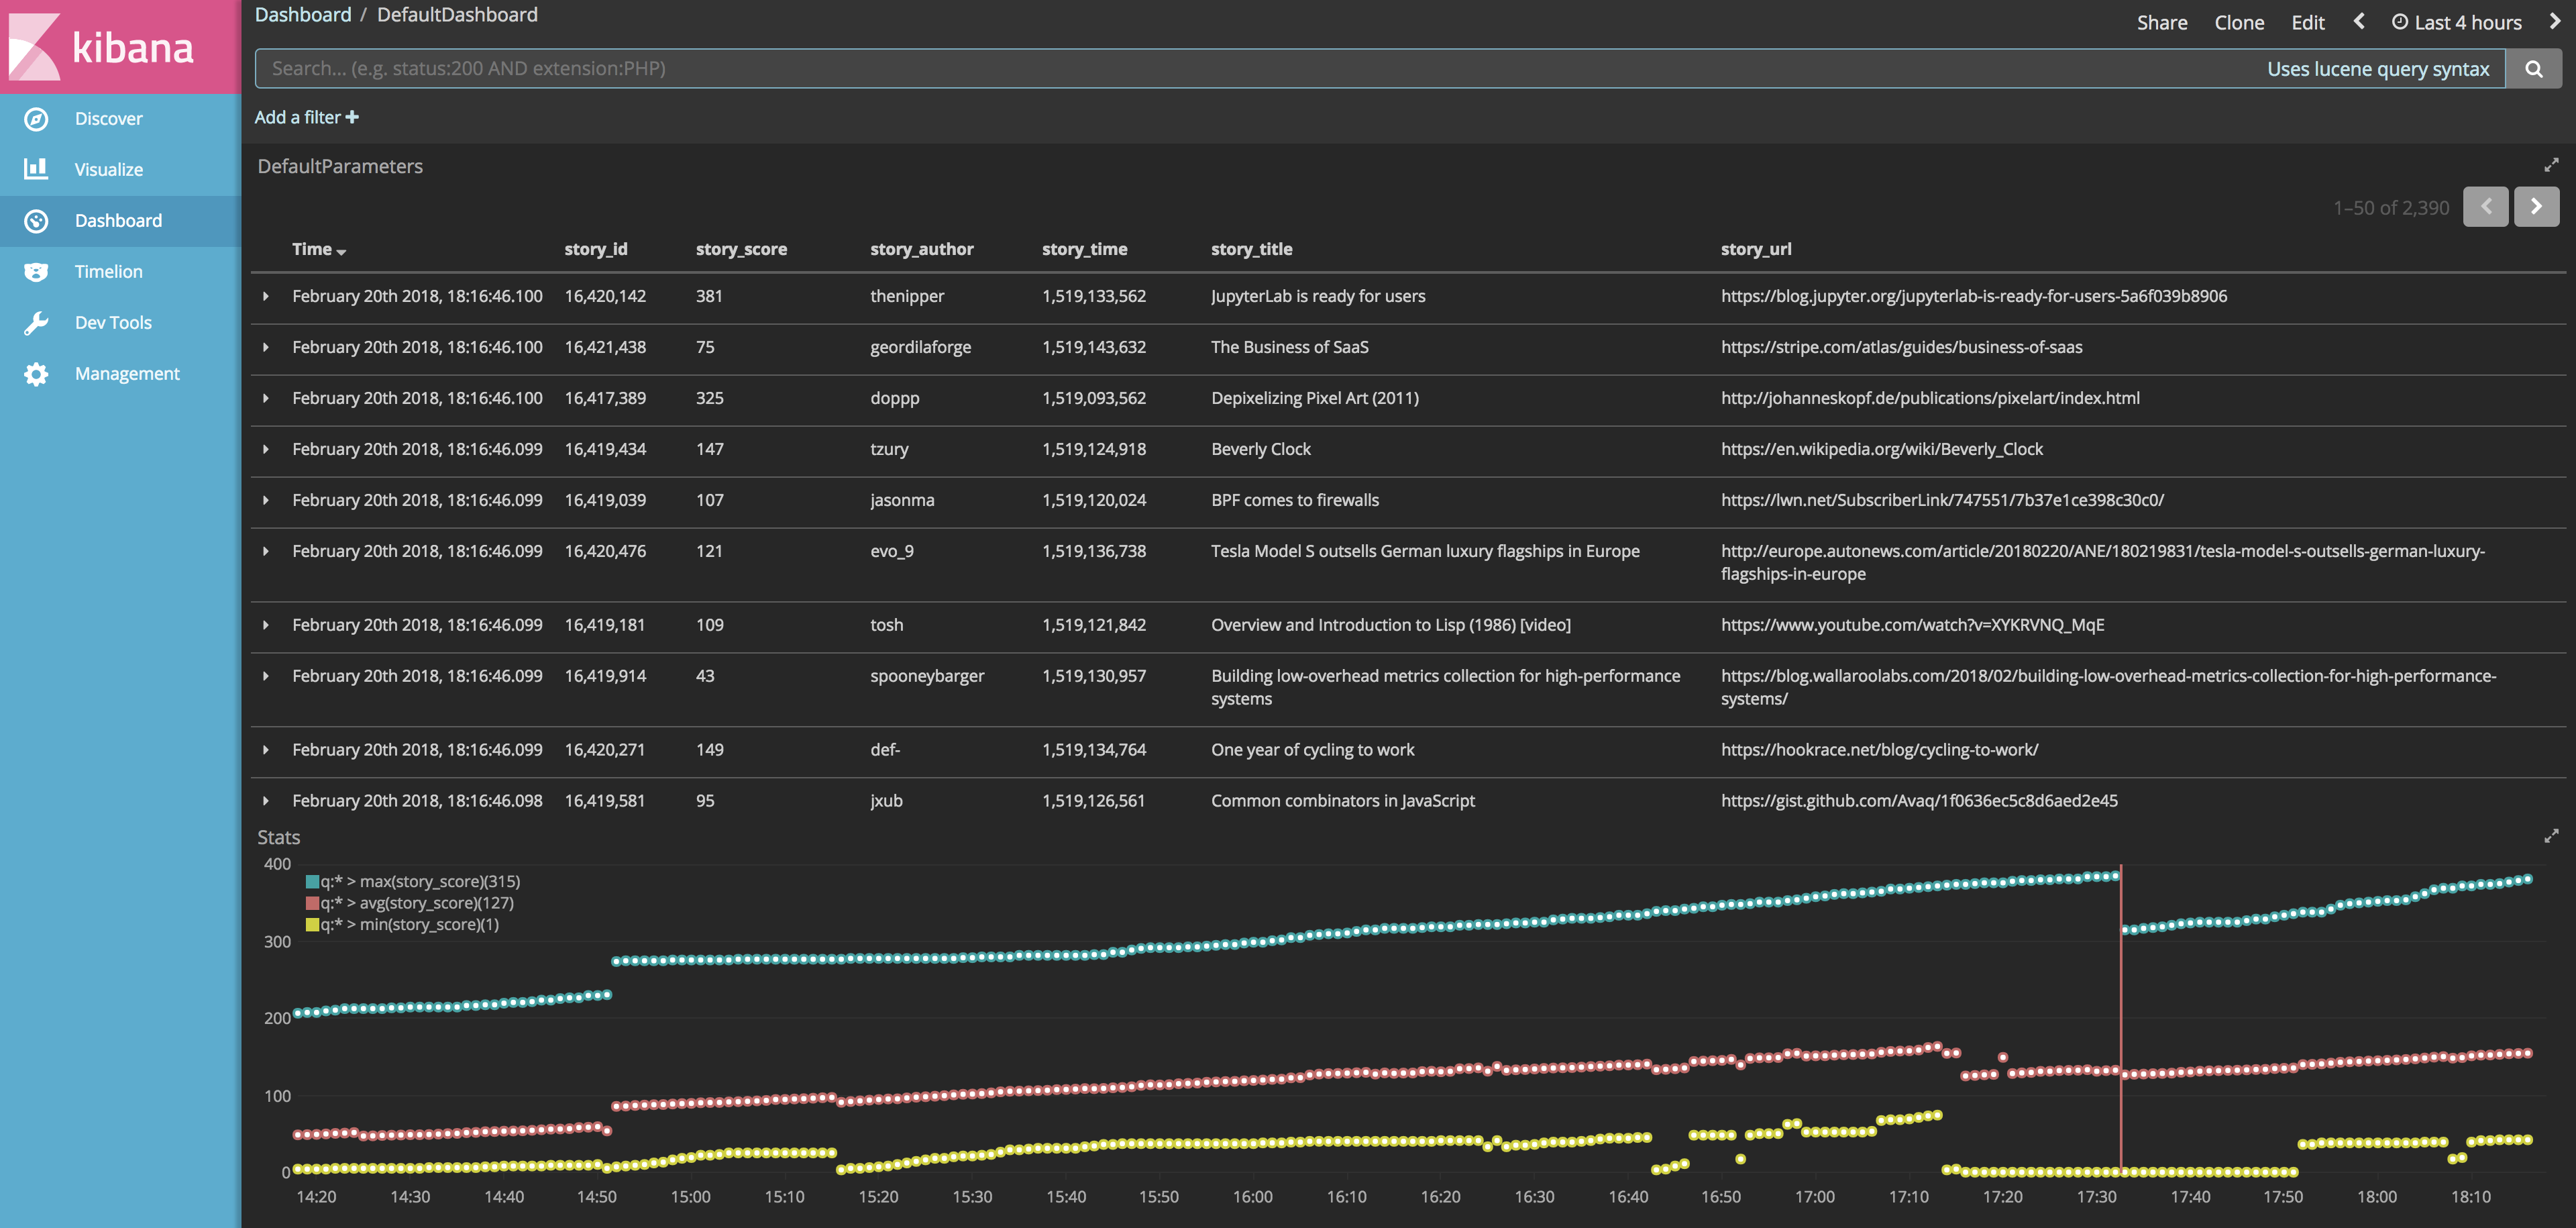Click the Add a filter link
This screenshot has height=1228, width=2576.
coord(306,117)
